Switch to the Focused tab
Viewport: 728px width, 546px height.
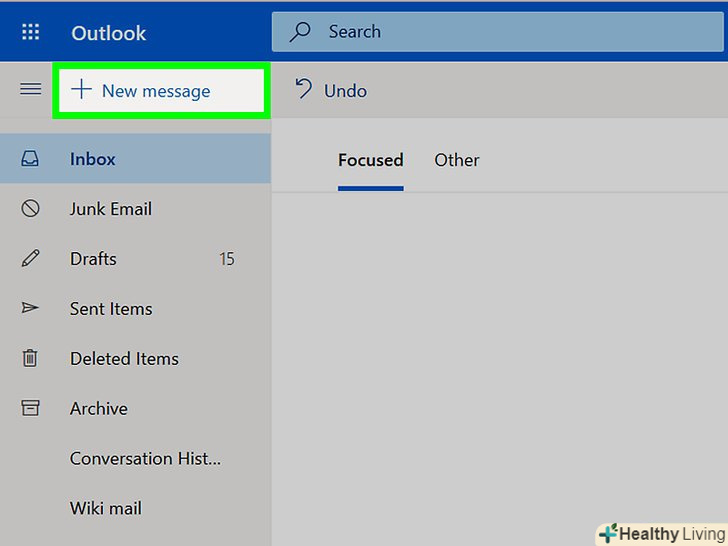pos(370,160)
